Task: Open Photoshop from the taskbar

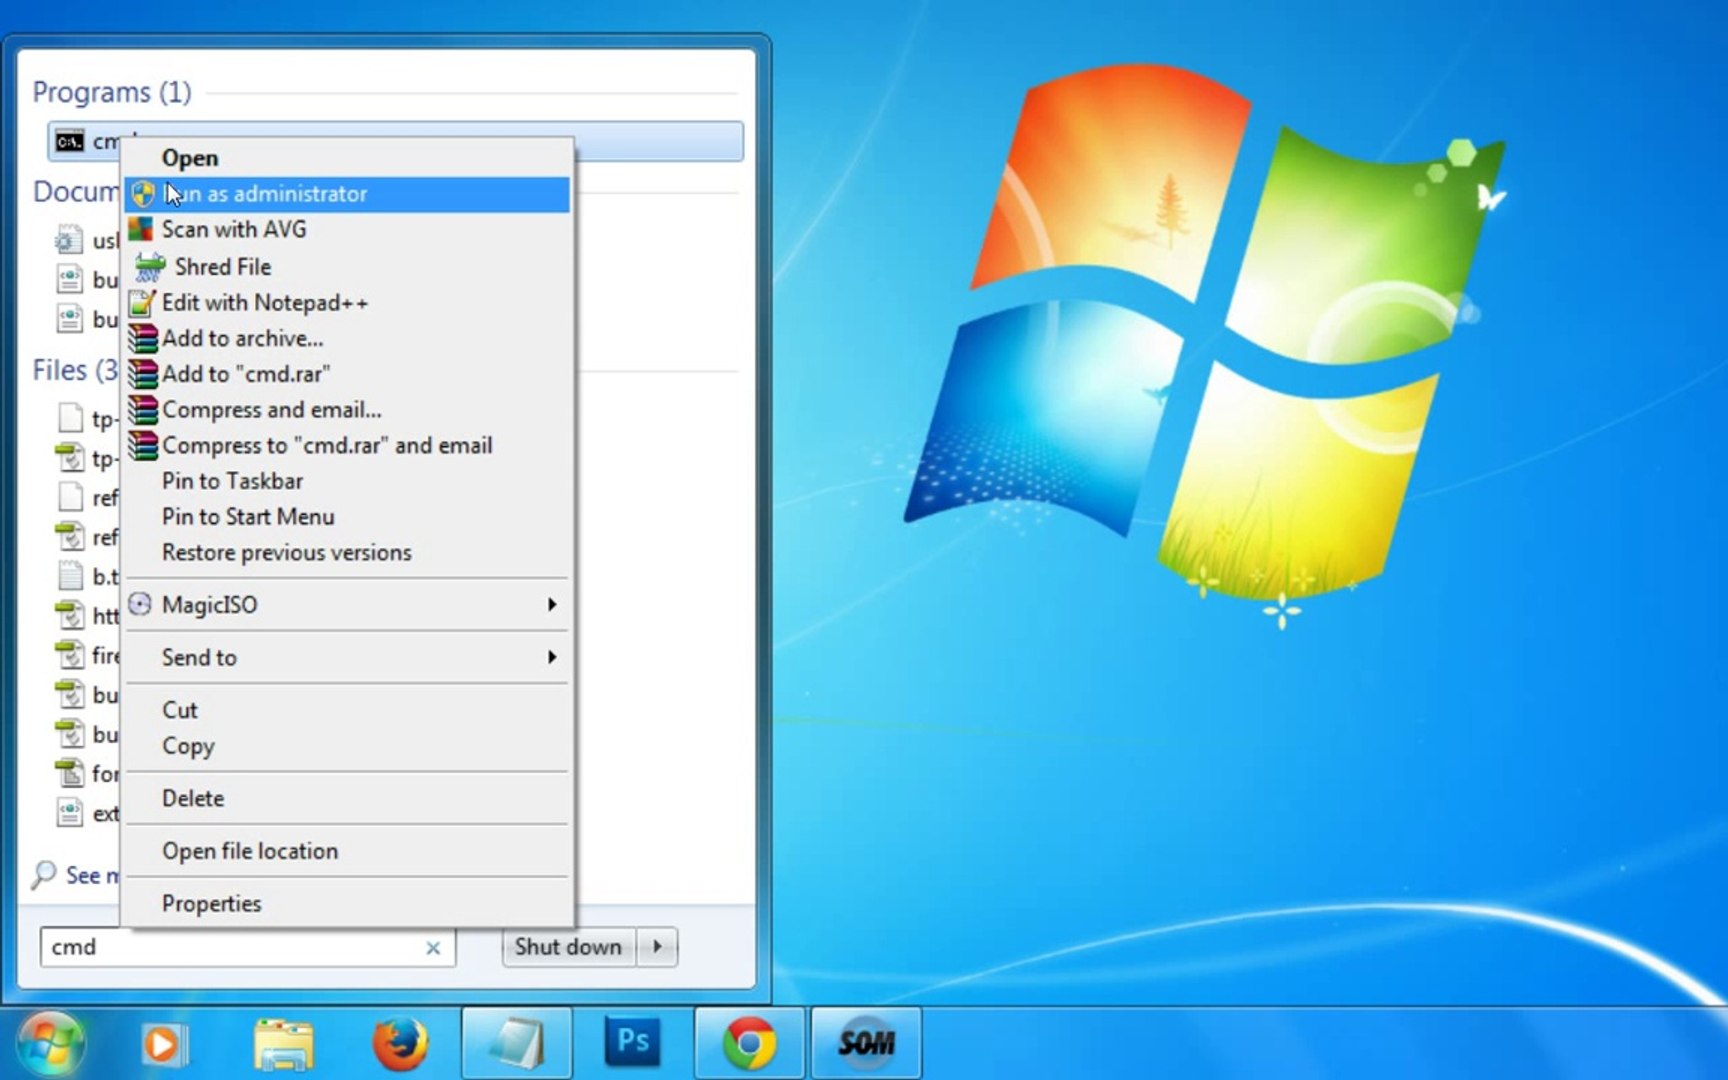Action: point(634,1042)
